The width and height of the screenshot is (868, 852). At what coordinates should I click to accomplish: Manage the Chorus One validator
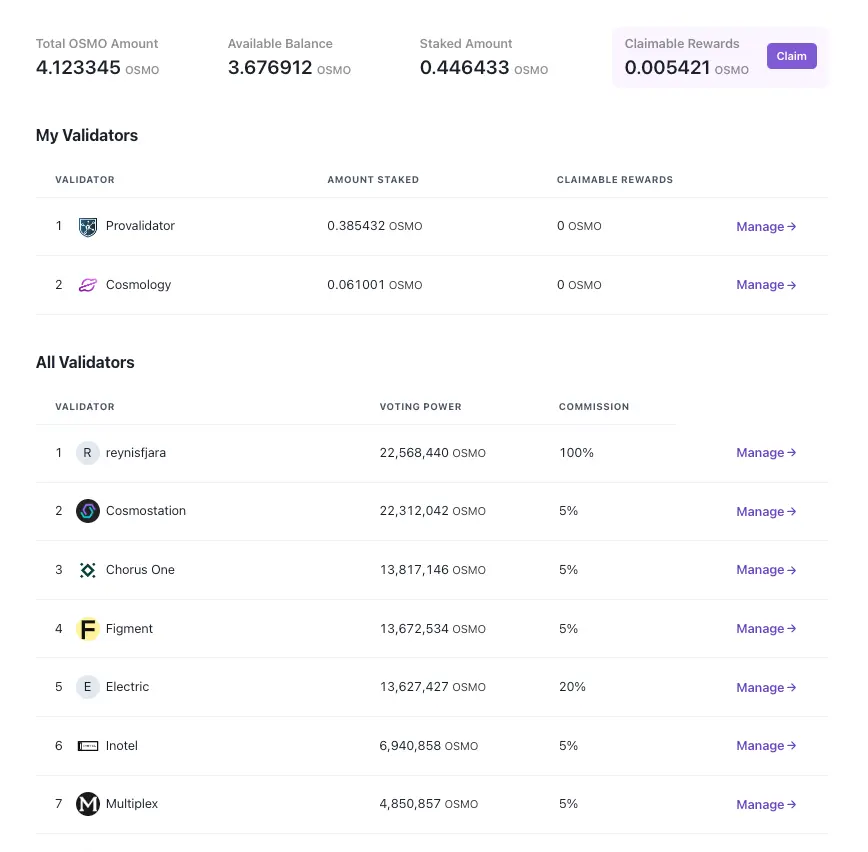tap(766, 570)
